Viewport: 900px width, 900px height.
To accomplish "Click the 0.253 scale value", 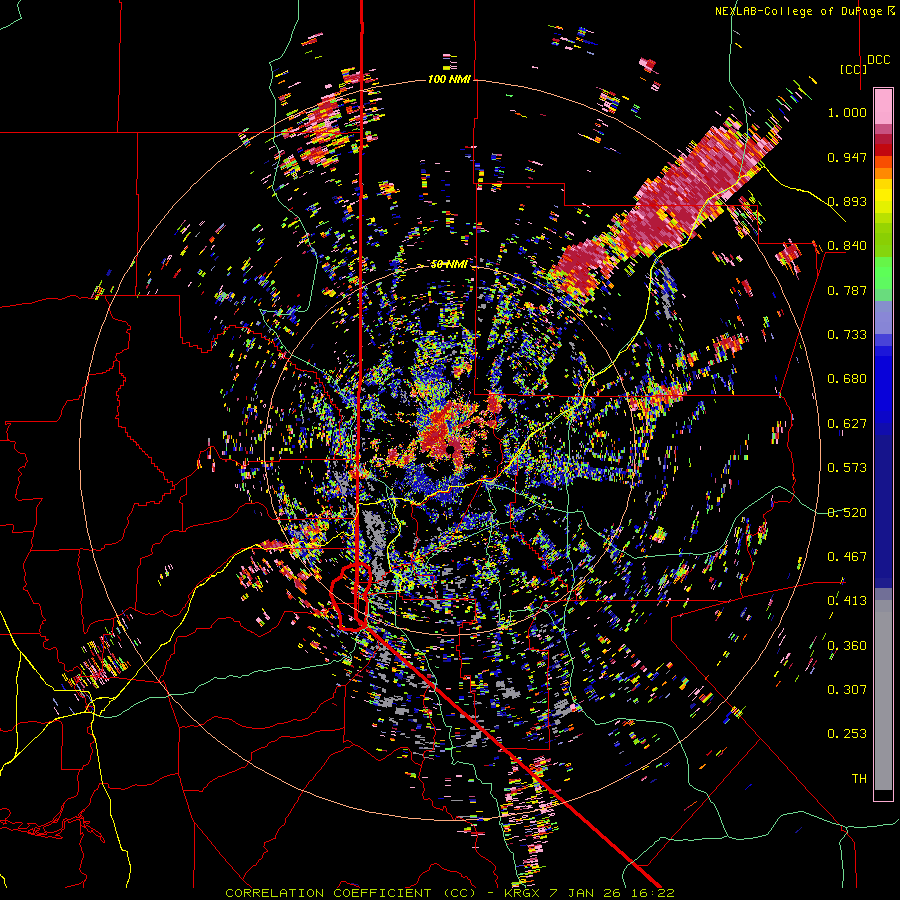I will tap(847, 734).
